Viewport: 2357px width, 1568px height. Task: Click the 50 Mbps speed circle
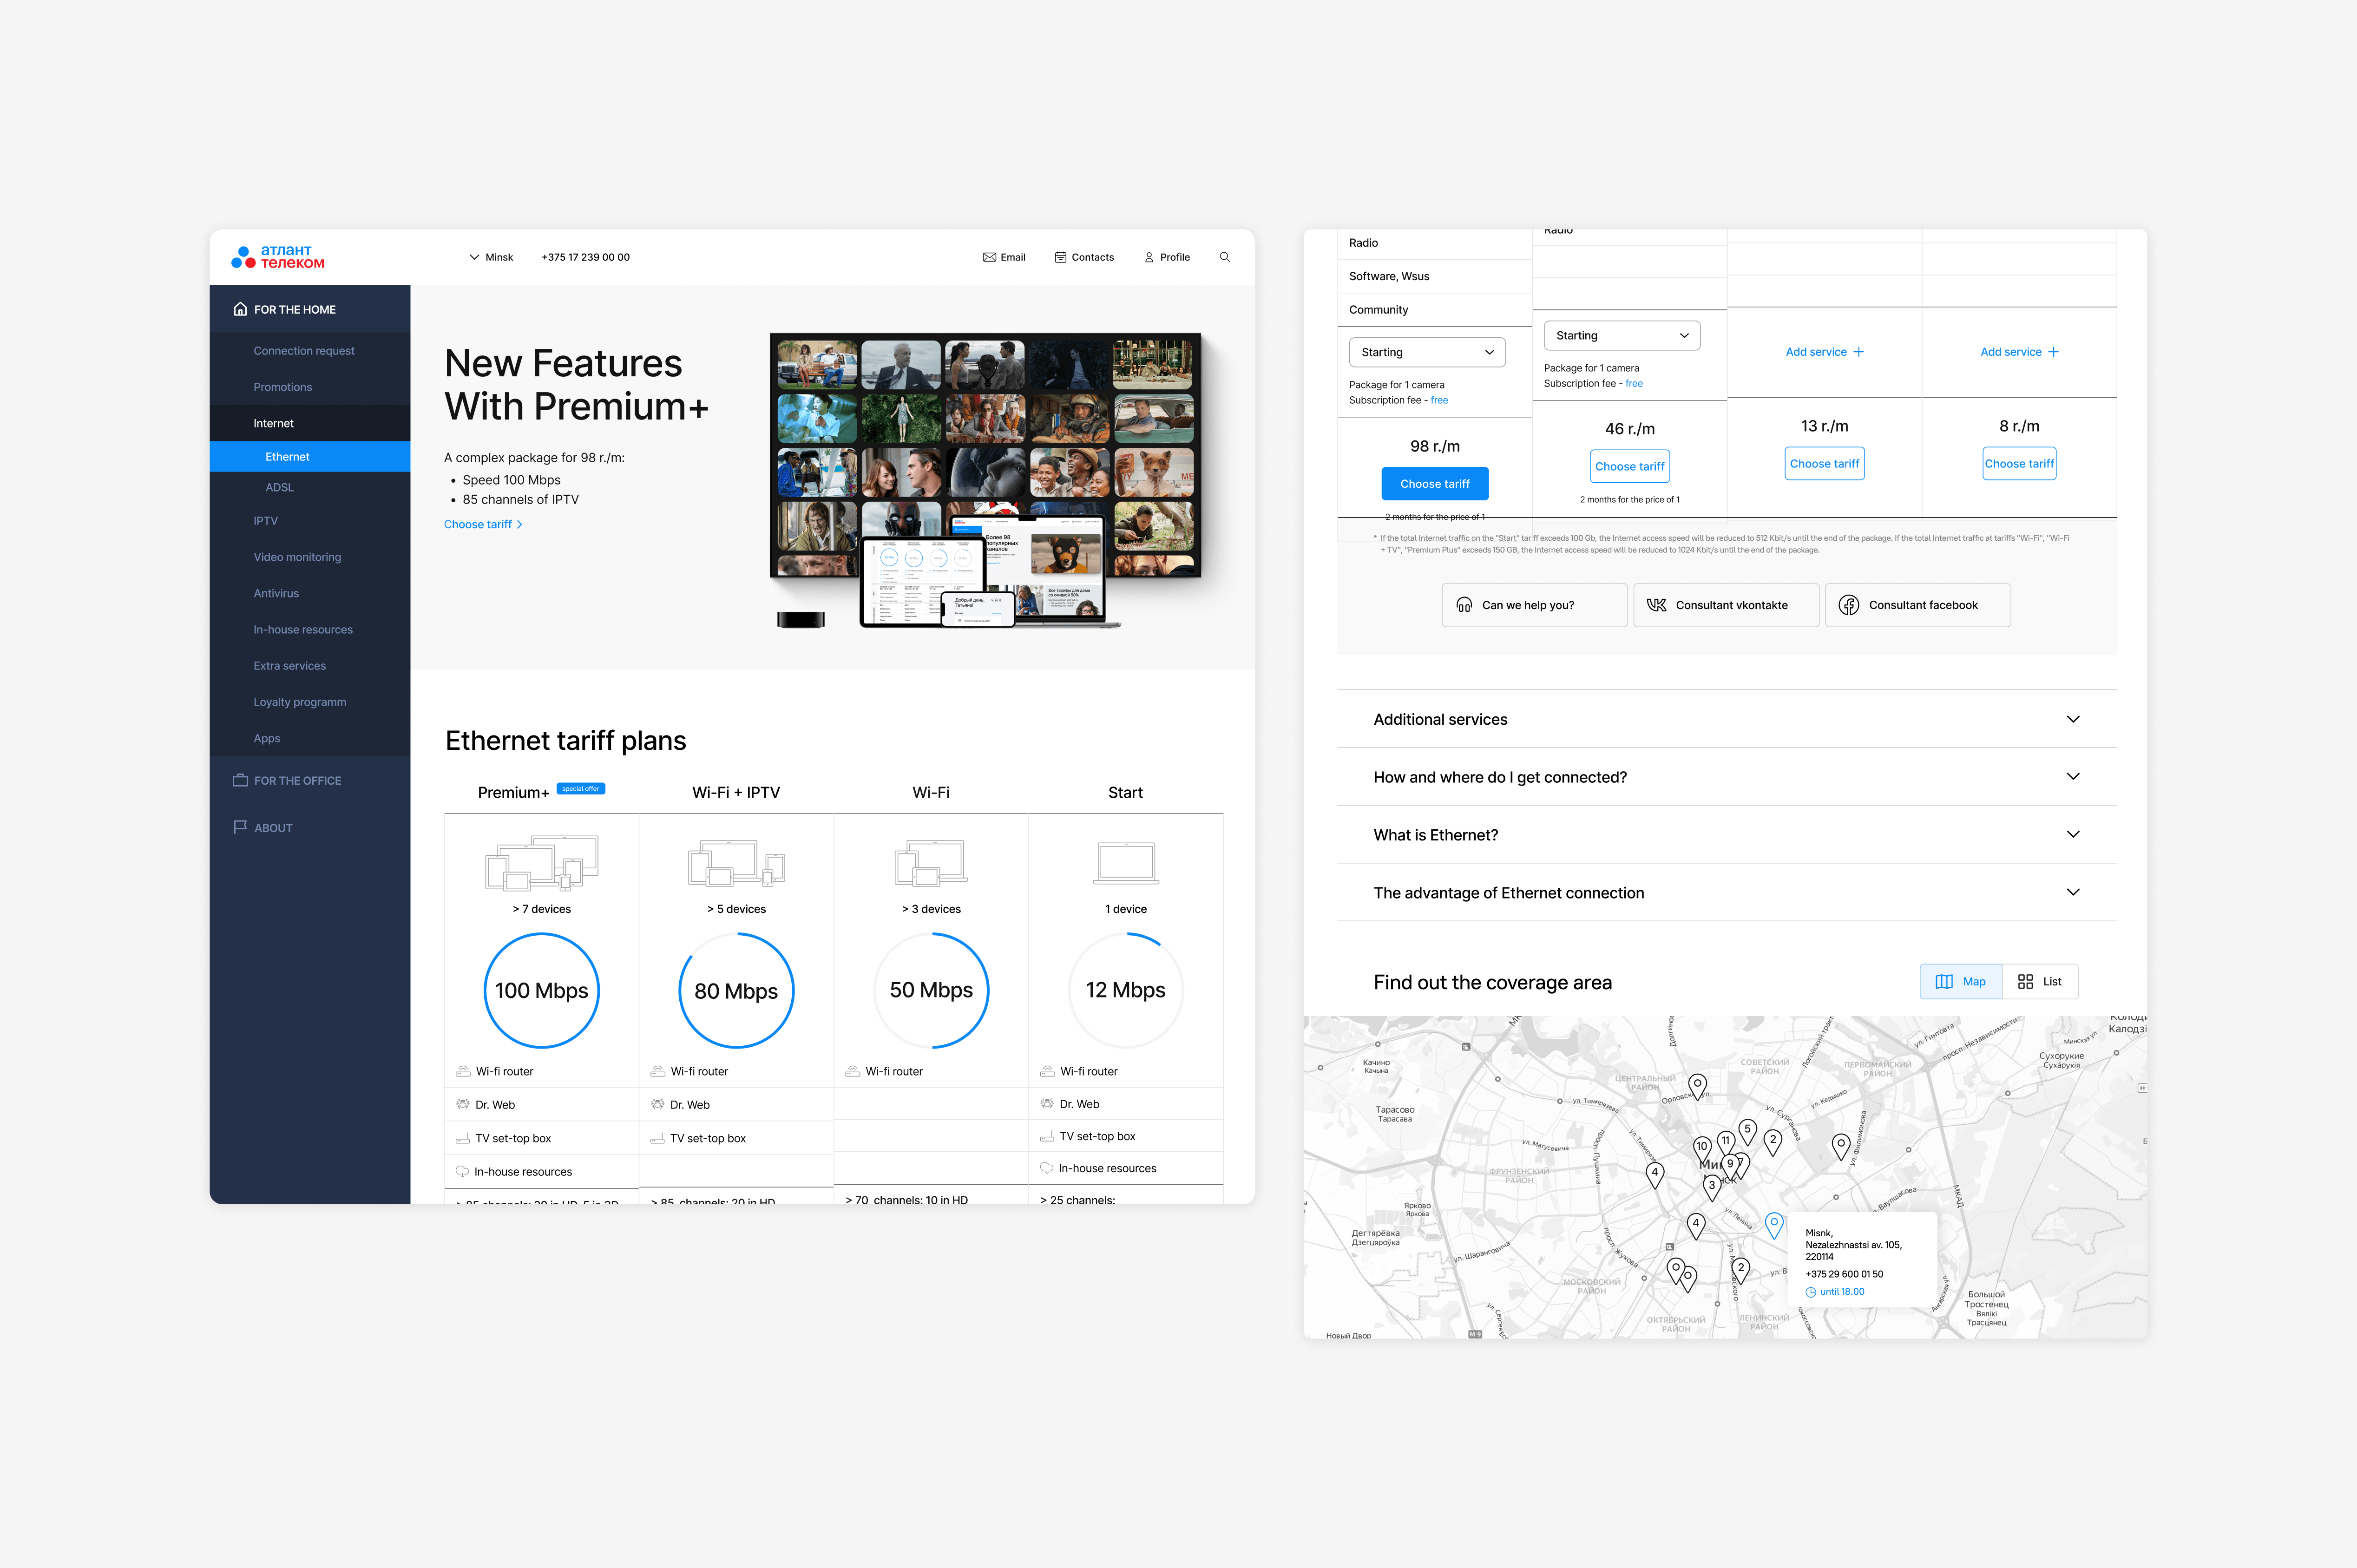point(931,990)
